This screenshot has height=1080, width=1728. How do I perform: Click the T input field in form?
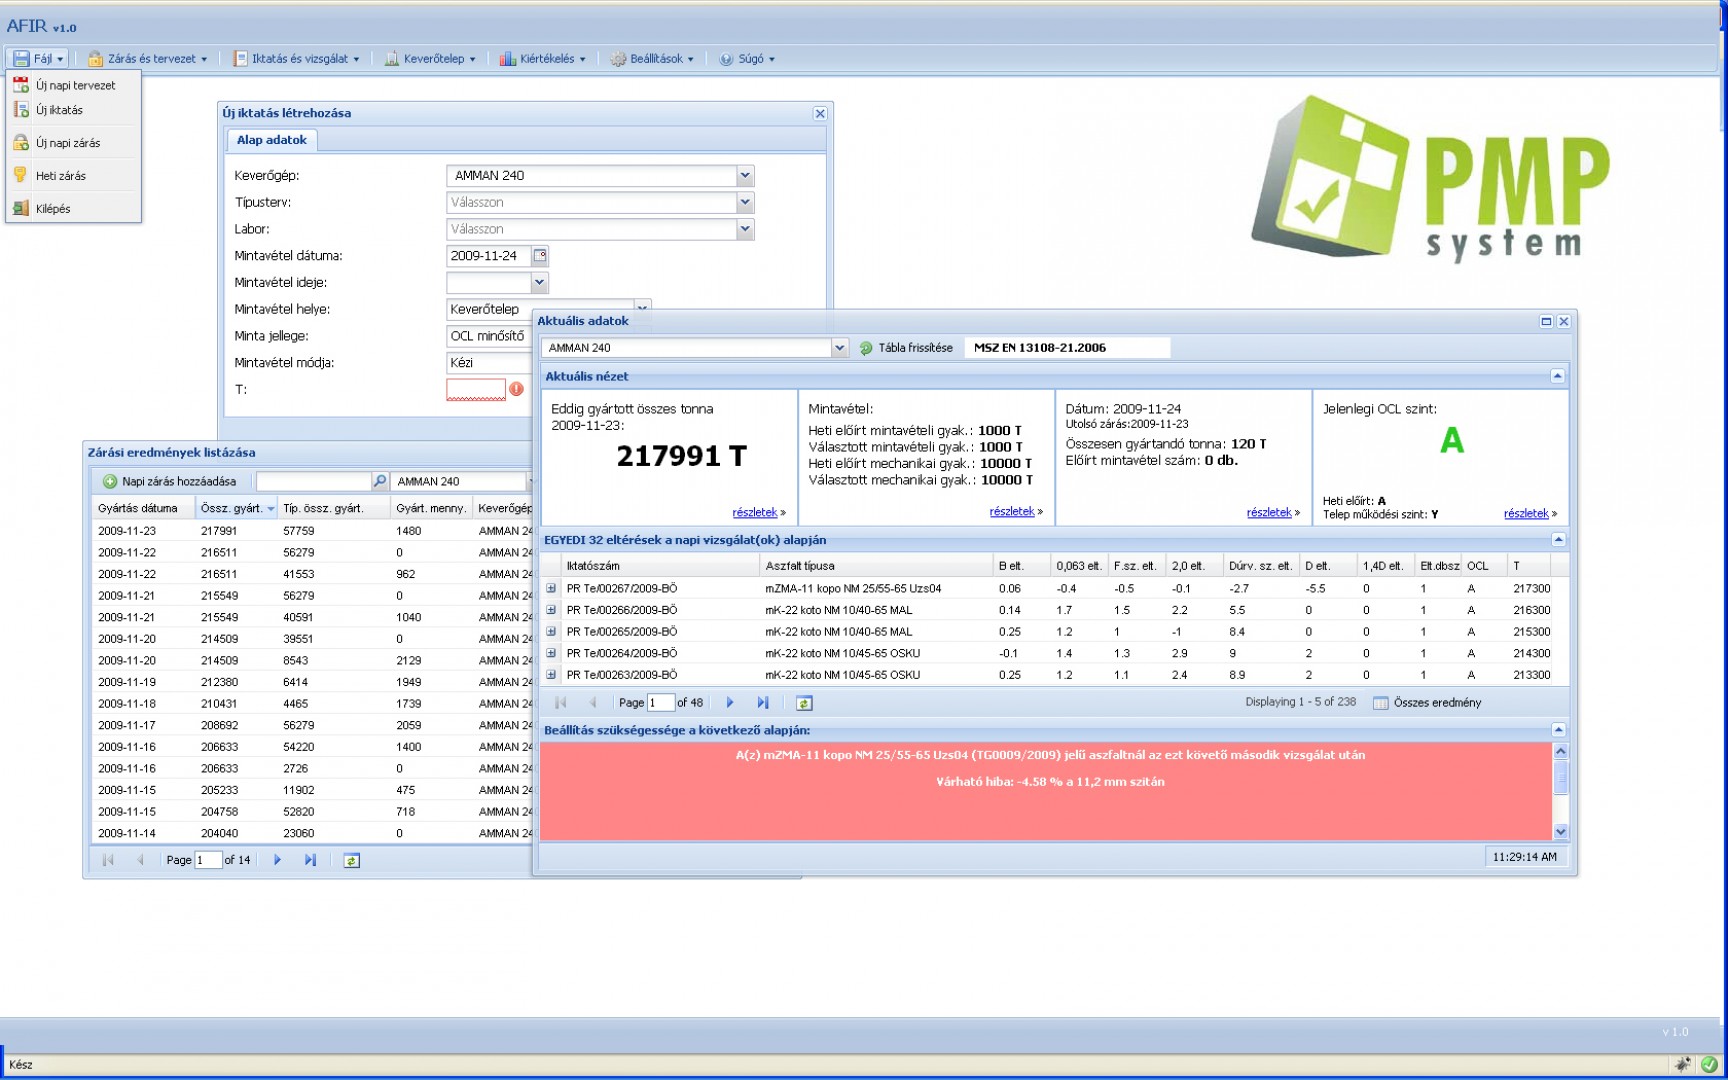[475, 389]
